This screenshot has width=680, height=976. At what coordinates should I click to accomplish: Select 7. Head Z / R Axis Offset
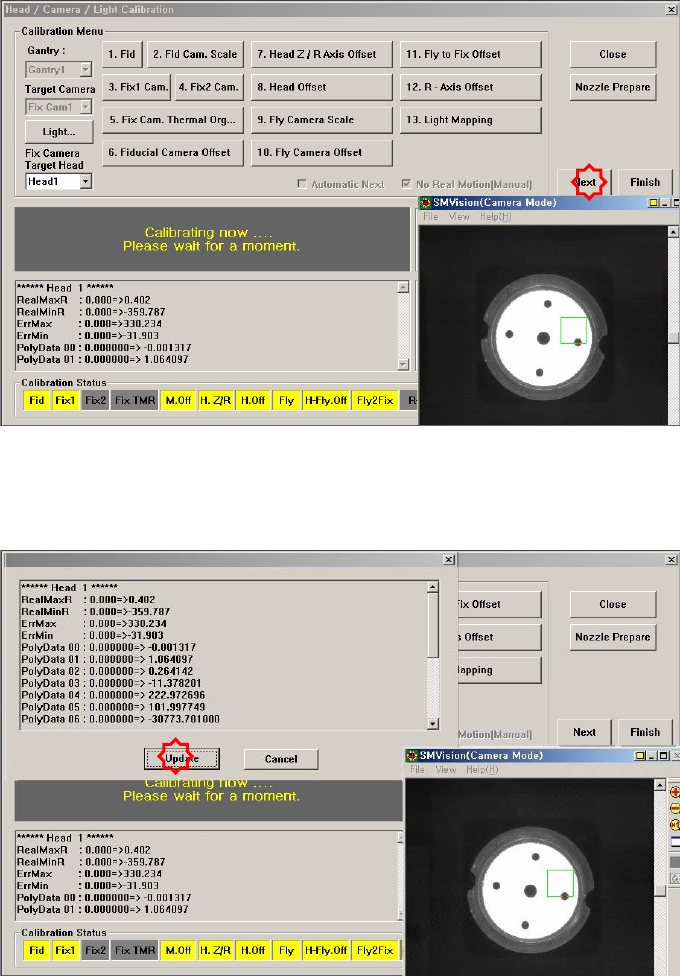coord(321,54)
